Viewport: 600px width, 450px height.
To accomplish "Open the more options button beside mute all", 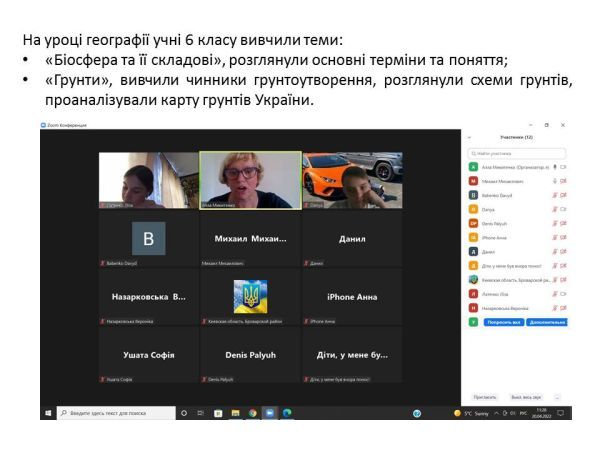I will click(557, 397).
